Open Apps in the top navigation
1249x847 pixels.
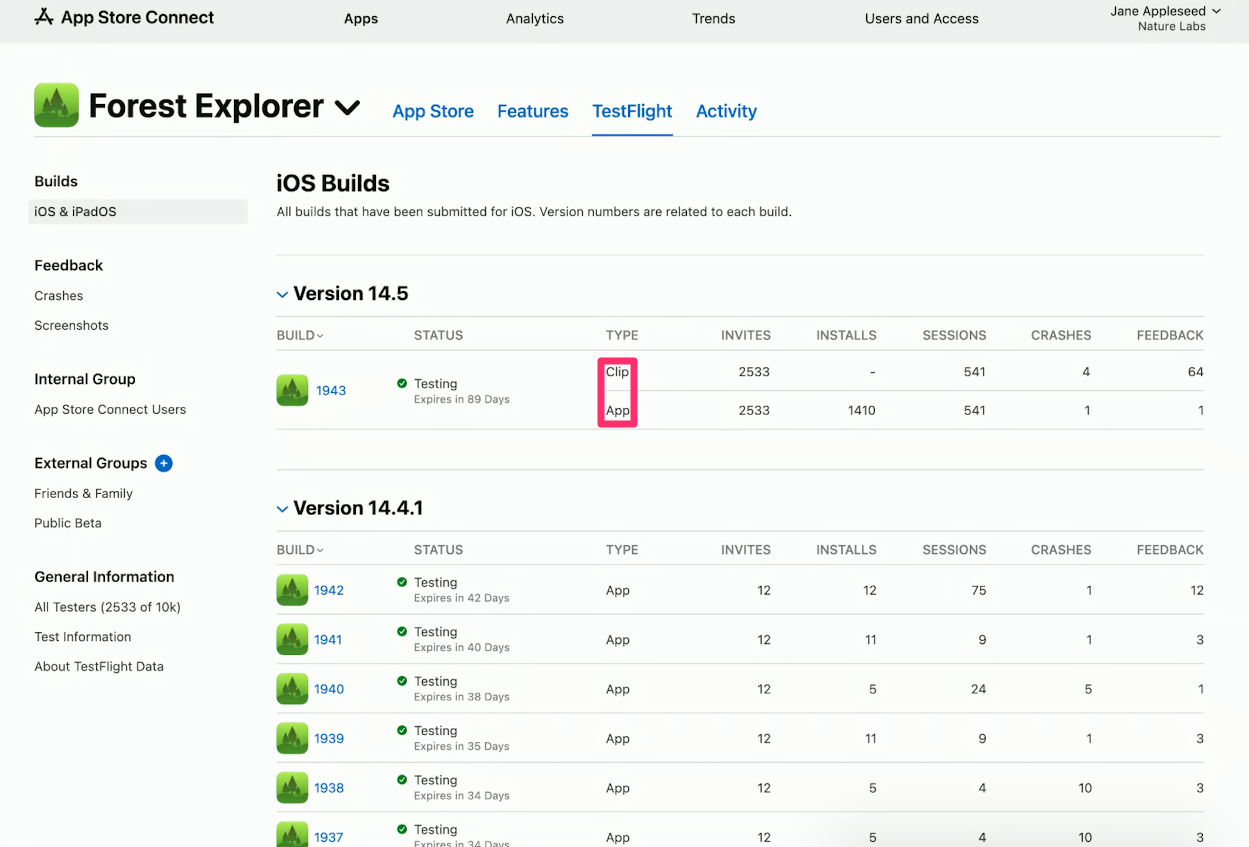click(x=361, y=18)
